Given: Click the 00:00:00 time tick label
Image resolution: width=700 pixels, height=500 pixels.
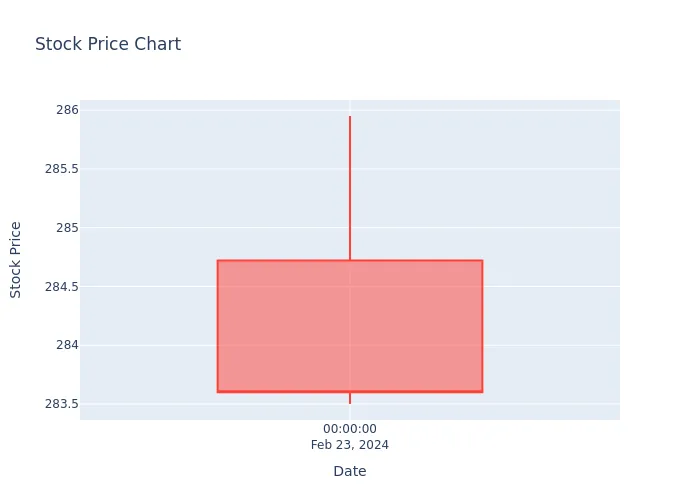Looking at the screenshot, I should (350, 429).
